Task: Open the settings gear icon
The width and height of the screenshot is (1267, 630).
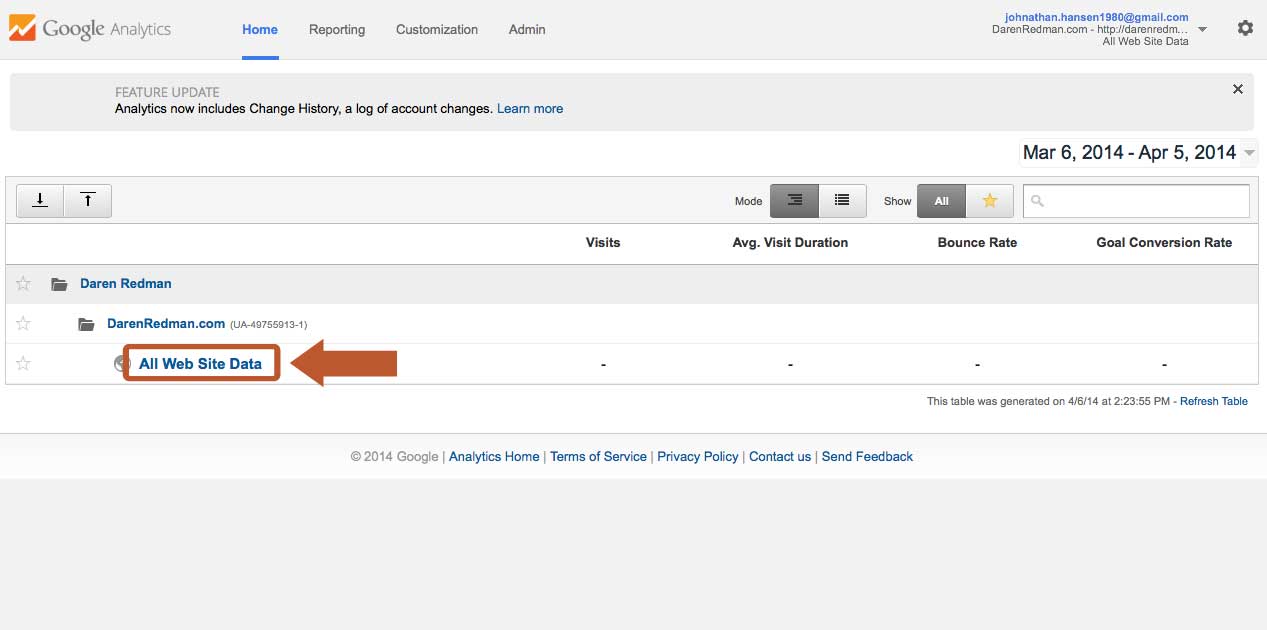Action: (x=1245, y=29)
